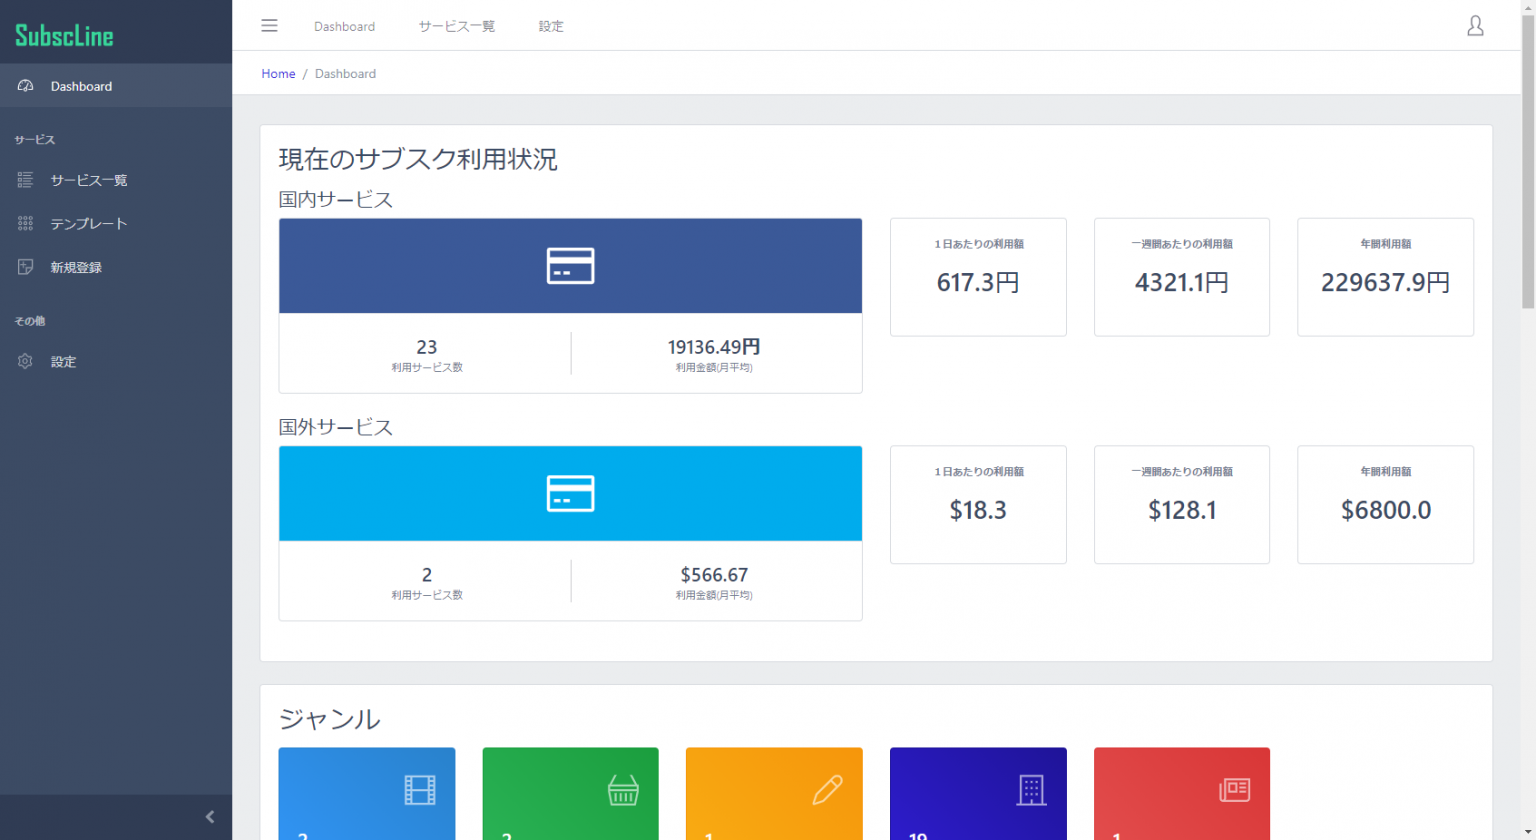Open 設定 in the top navigation
Image resolution: width=1536 pixels, height=840 pixels.
coord(551,27)
